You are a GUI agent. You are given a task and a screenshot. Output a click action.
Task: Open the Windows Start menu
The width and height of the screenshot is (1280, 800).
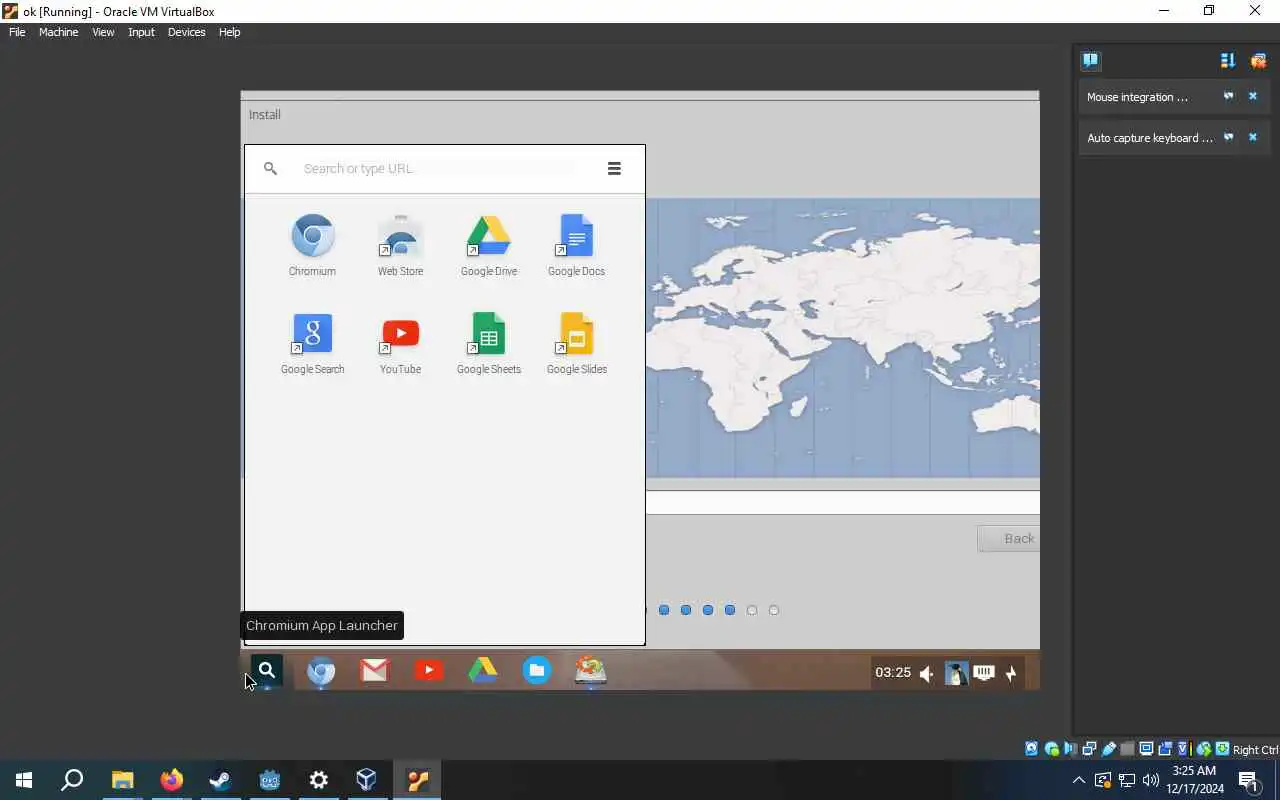click(x=24, y=780)
